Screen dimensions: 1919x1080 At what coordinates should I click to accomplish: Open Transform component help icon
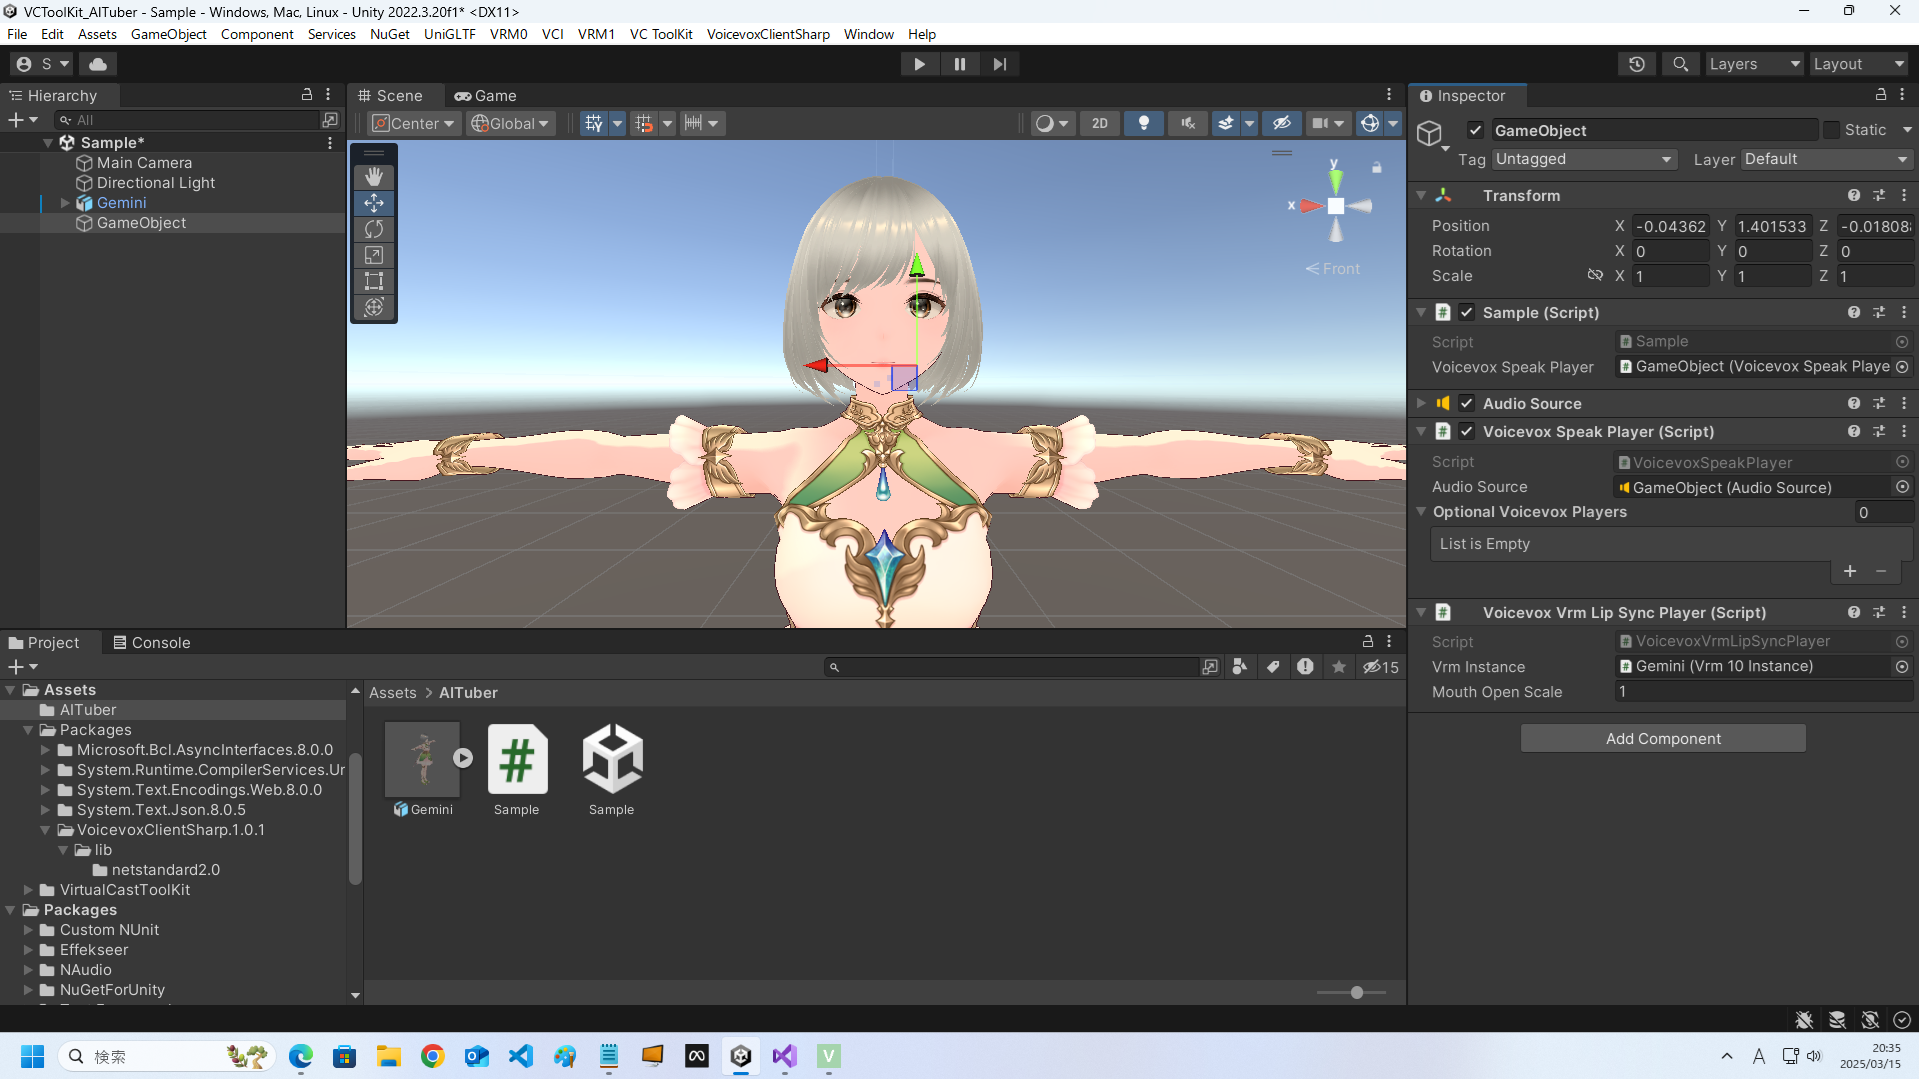coord(1854,195)
